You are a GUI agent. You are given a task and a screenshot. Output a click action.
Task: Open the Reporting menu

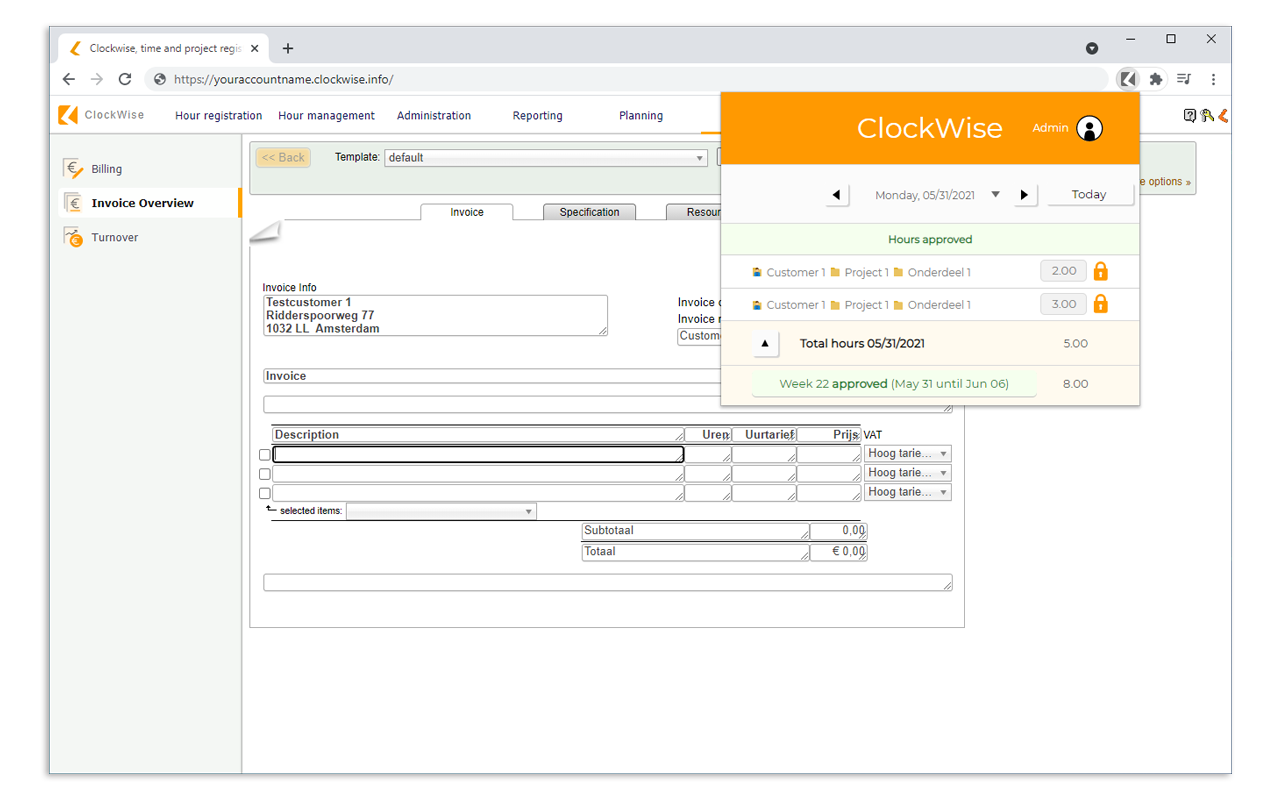[x=537, y=115]
